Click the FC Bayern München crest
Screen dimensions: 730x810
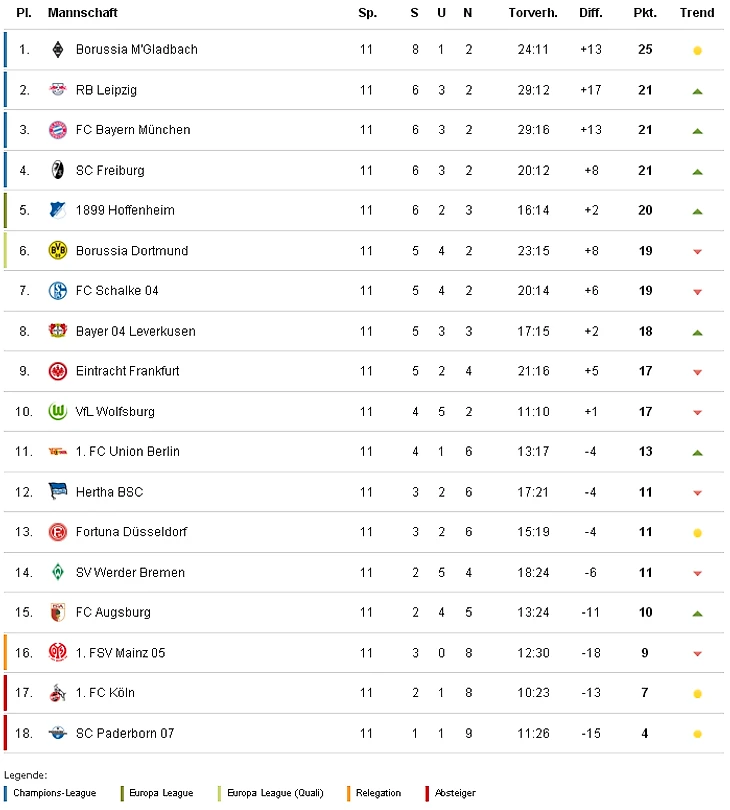coord(57,130)
